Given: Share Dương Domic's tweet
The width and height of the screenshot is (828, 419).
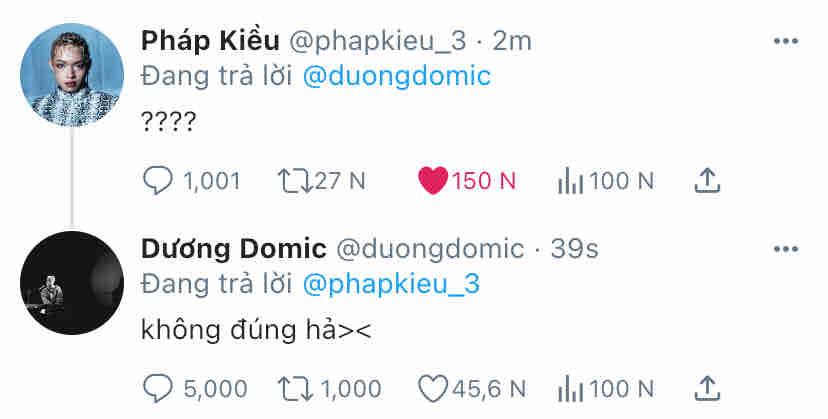Looking at the screenshot, I should (707, 388).
